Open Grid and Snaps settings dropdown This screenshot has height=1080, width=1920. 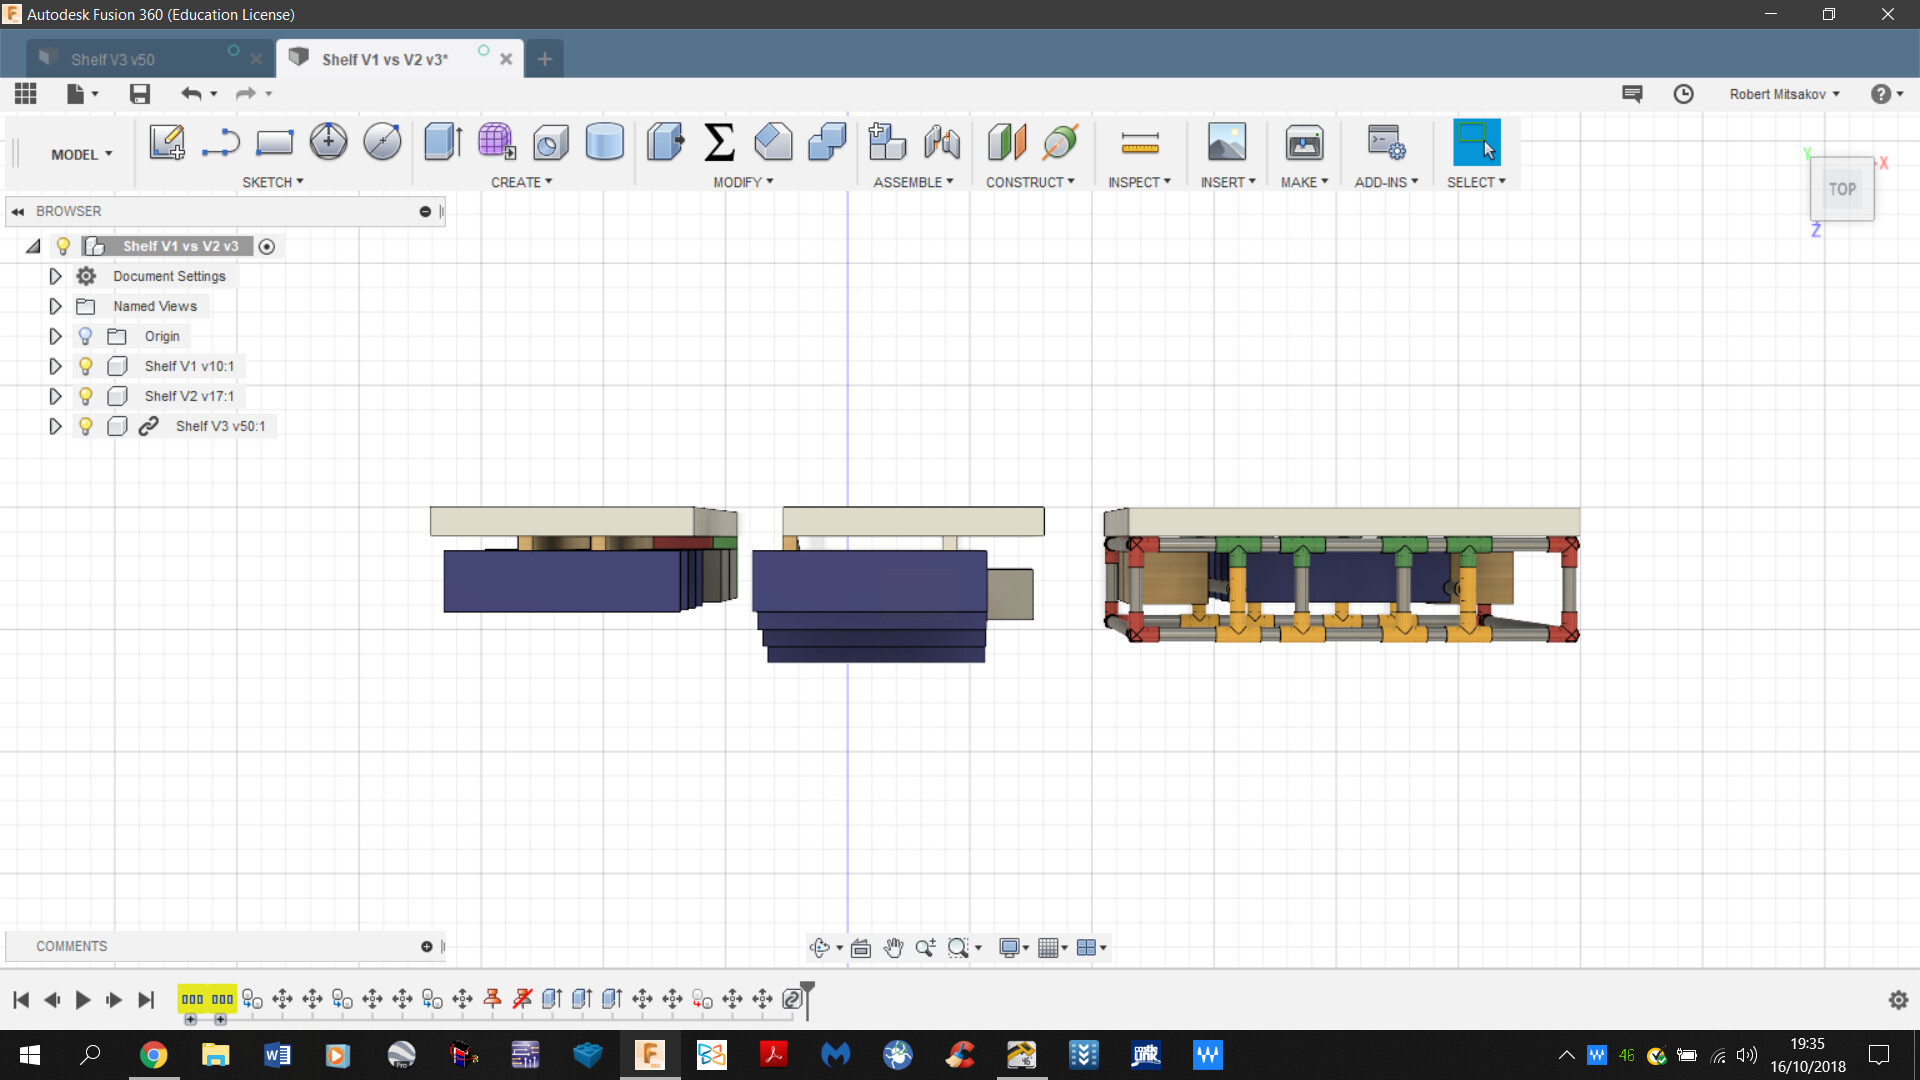point(1053,947)
